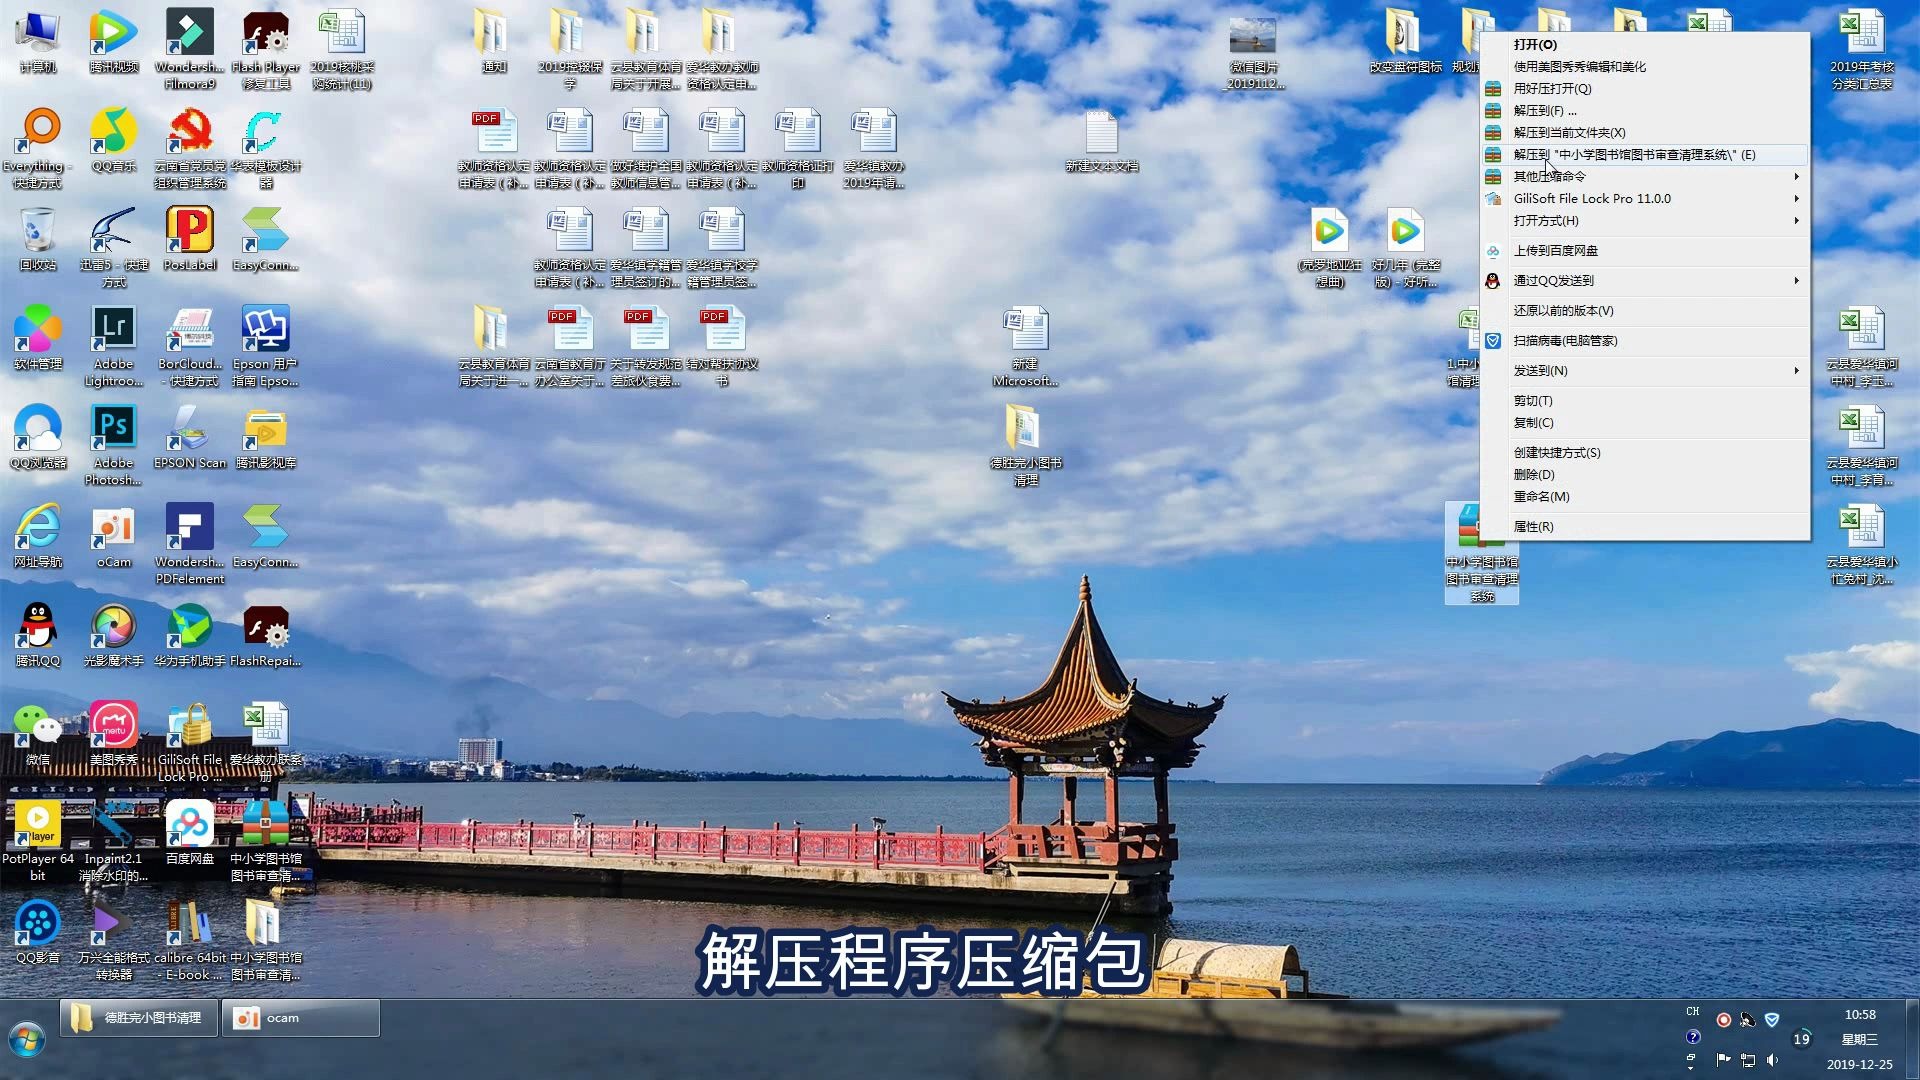Expand 发送到(N) submenu
Screen dimensions: 1920x1080
[x=1645, y=371]
